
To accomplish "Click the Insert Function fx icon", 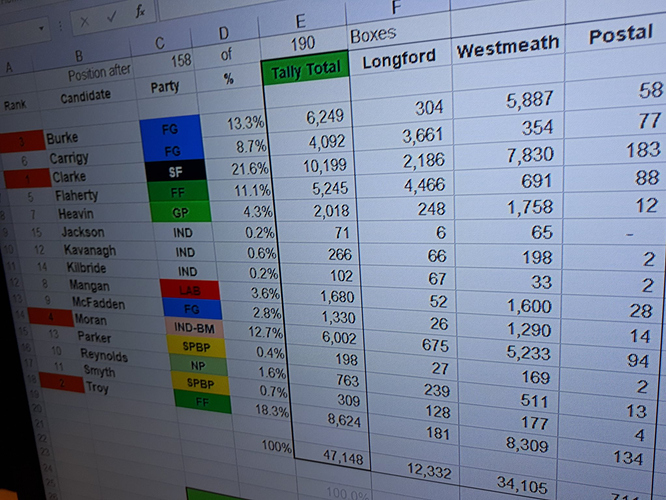I will pos(139,12).
